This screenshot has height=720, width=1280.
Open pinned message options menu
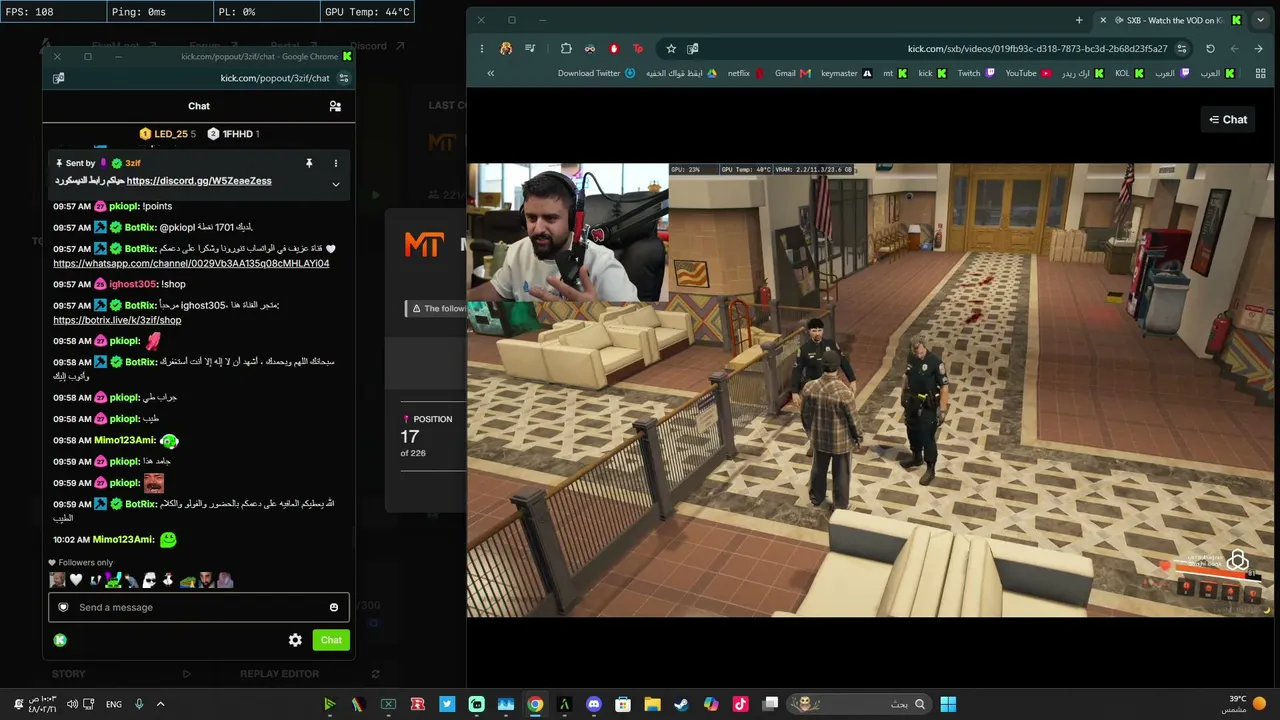[336, 163]
